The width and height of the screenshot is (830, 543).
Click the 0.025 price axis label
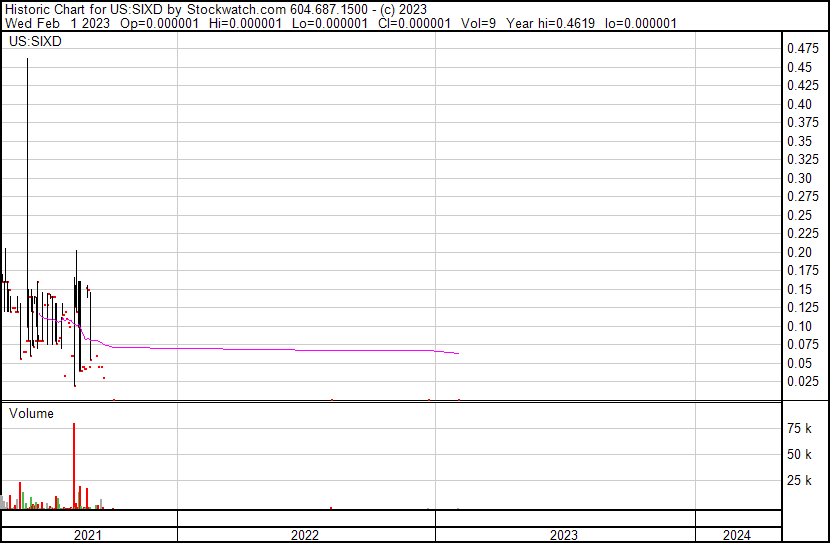(x=802, y=381)
